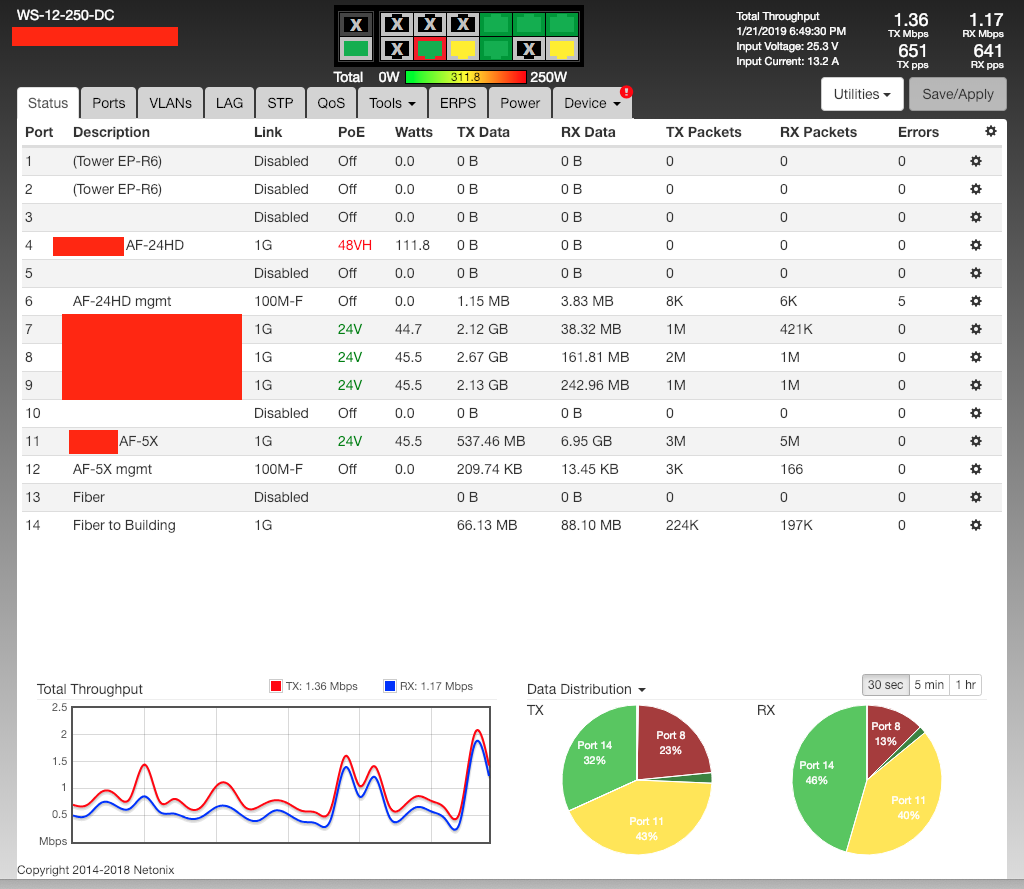
Task: Select the 1 hr time range
Action: [965, 684]
